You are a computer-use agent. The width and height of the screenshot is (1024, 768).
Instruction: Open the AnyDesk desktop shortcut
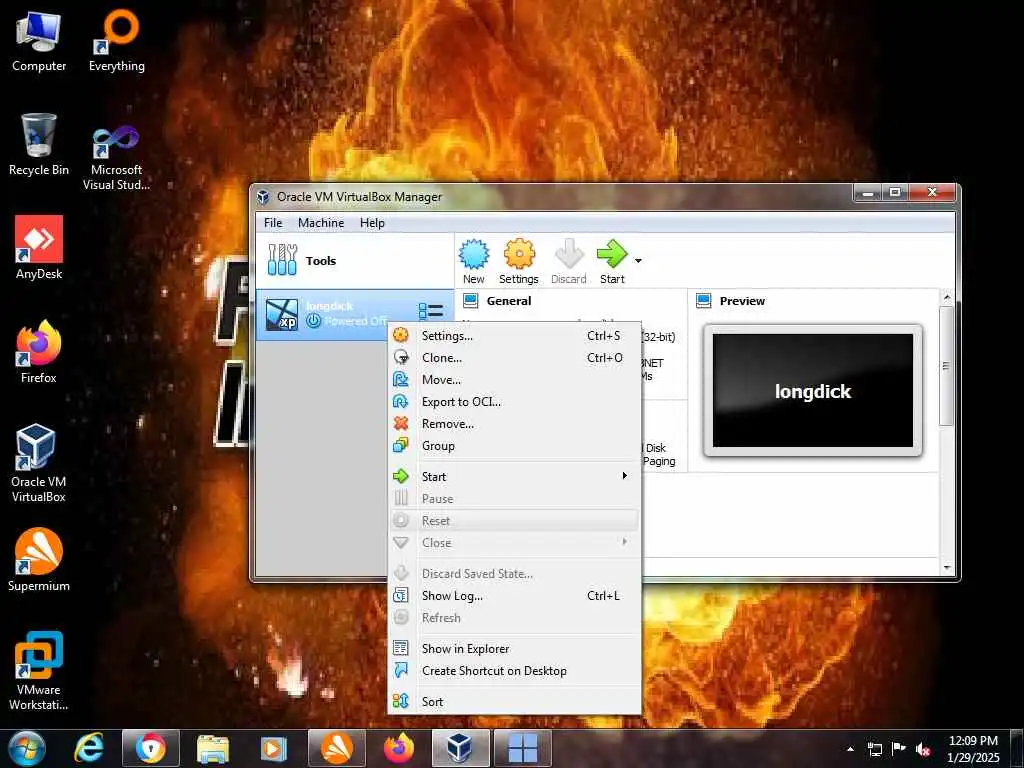(39, 248)
